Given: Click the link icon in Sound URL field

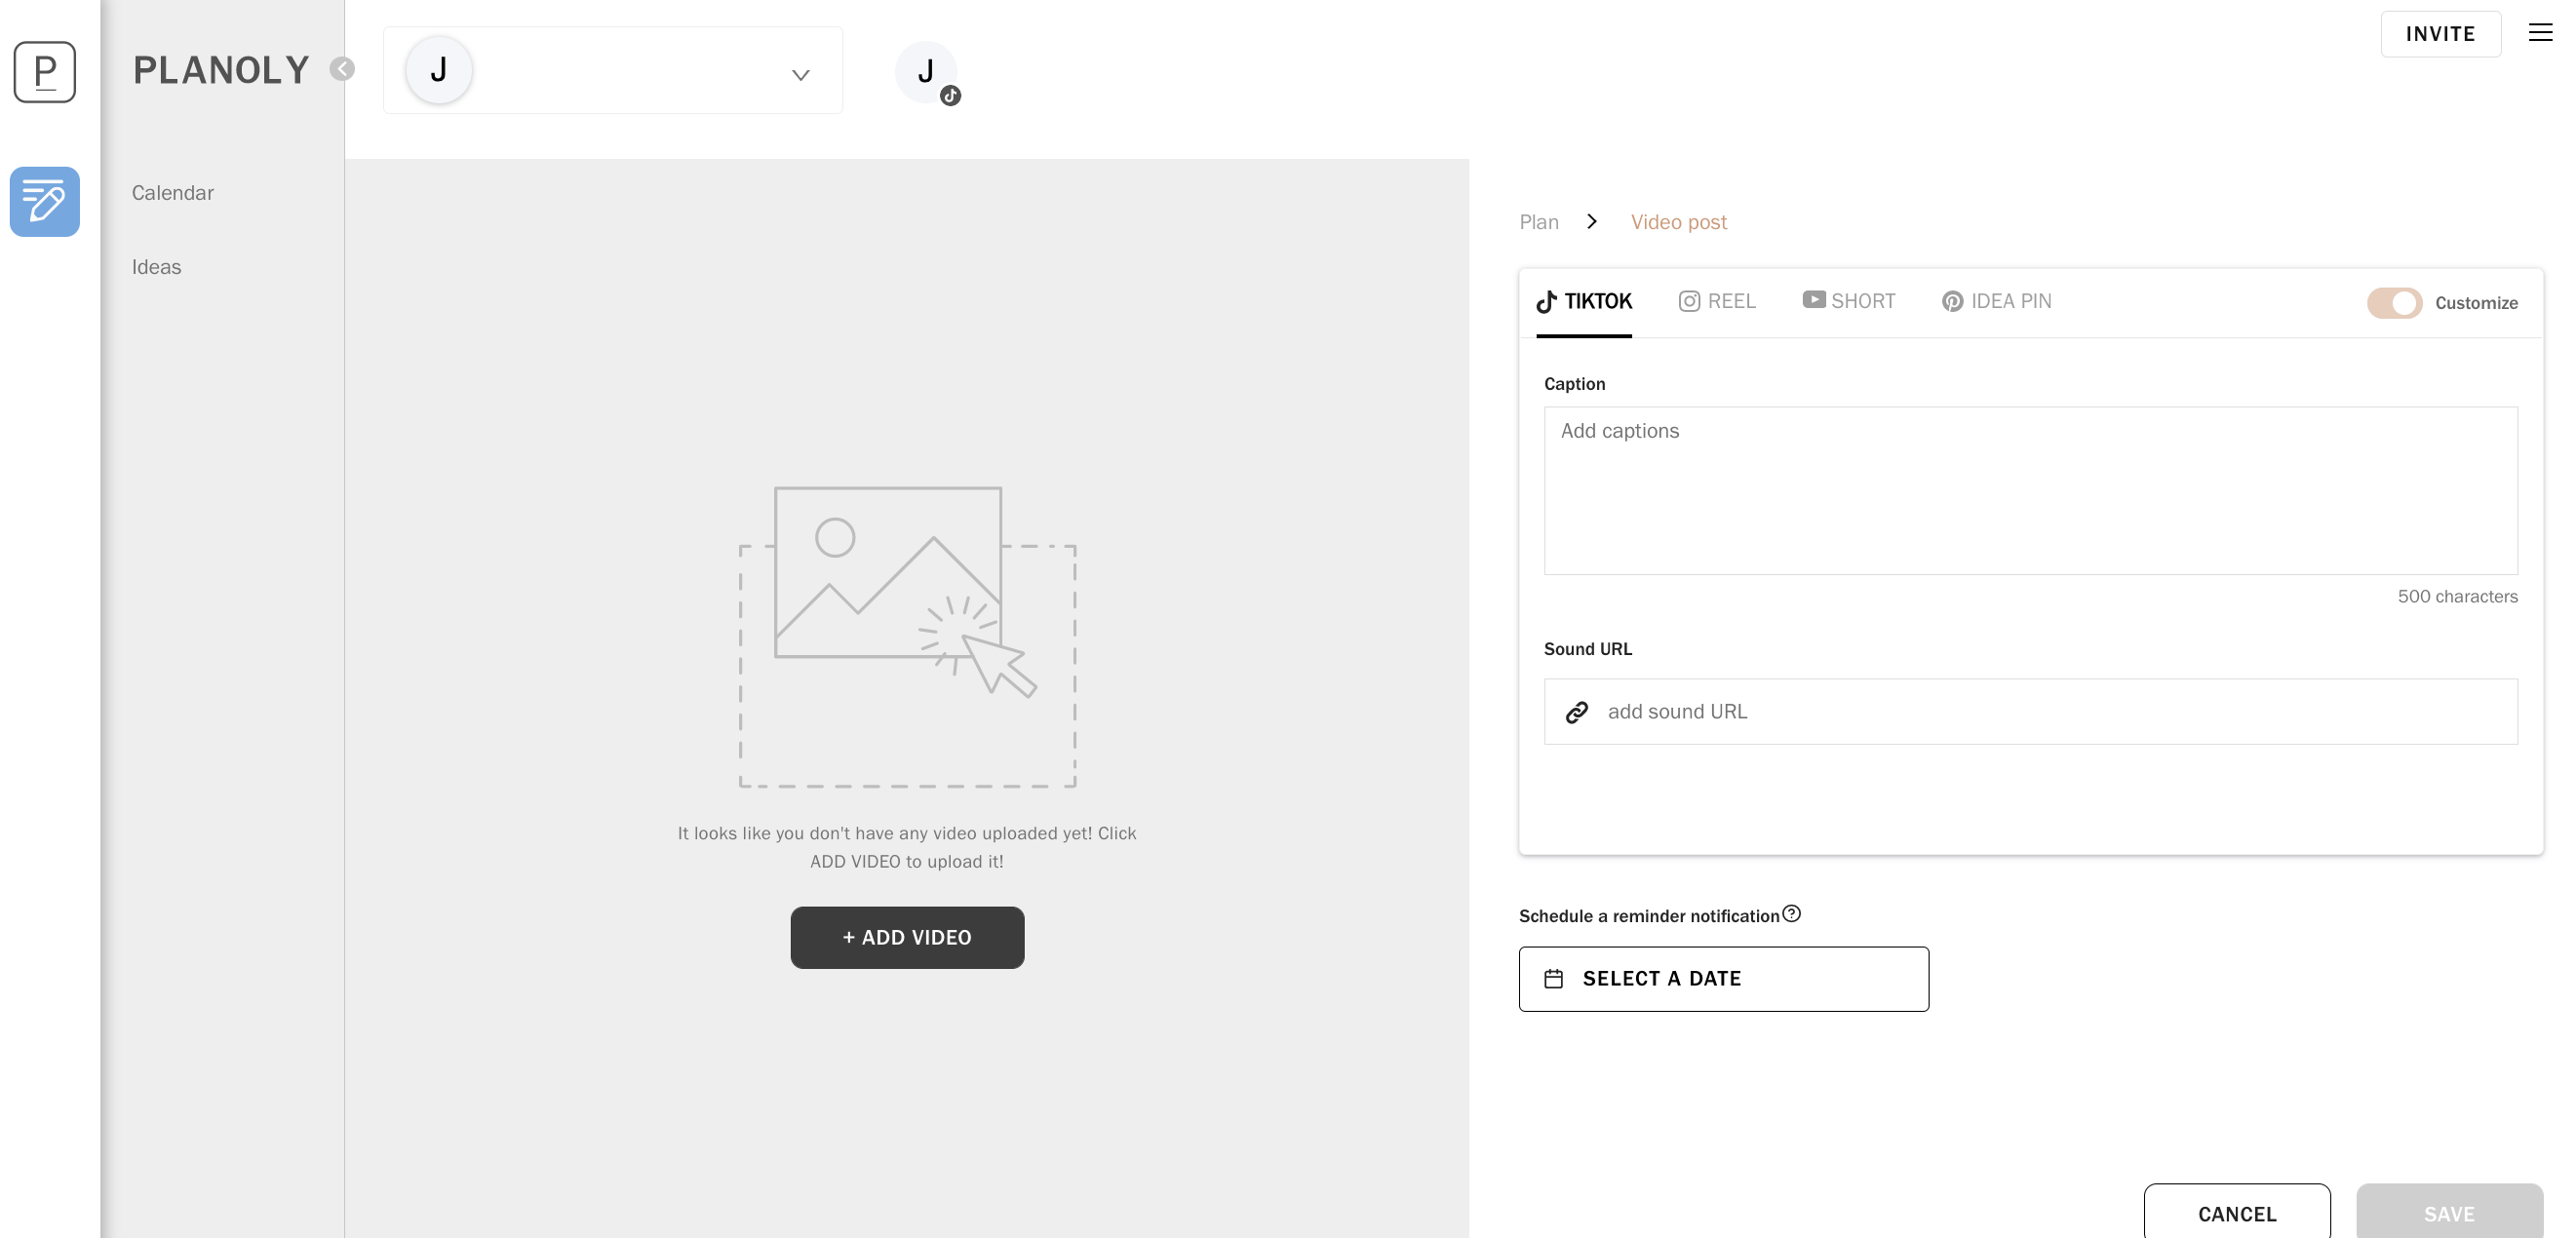Looking at the screenshot, I should (1577, 711).
